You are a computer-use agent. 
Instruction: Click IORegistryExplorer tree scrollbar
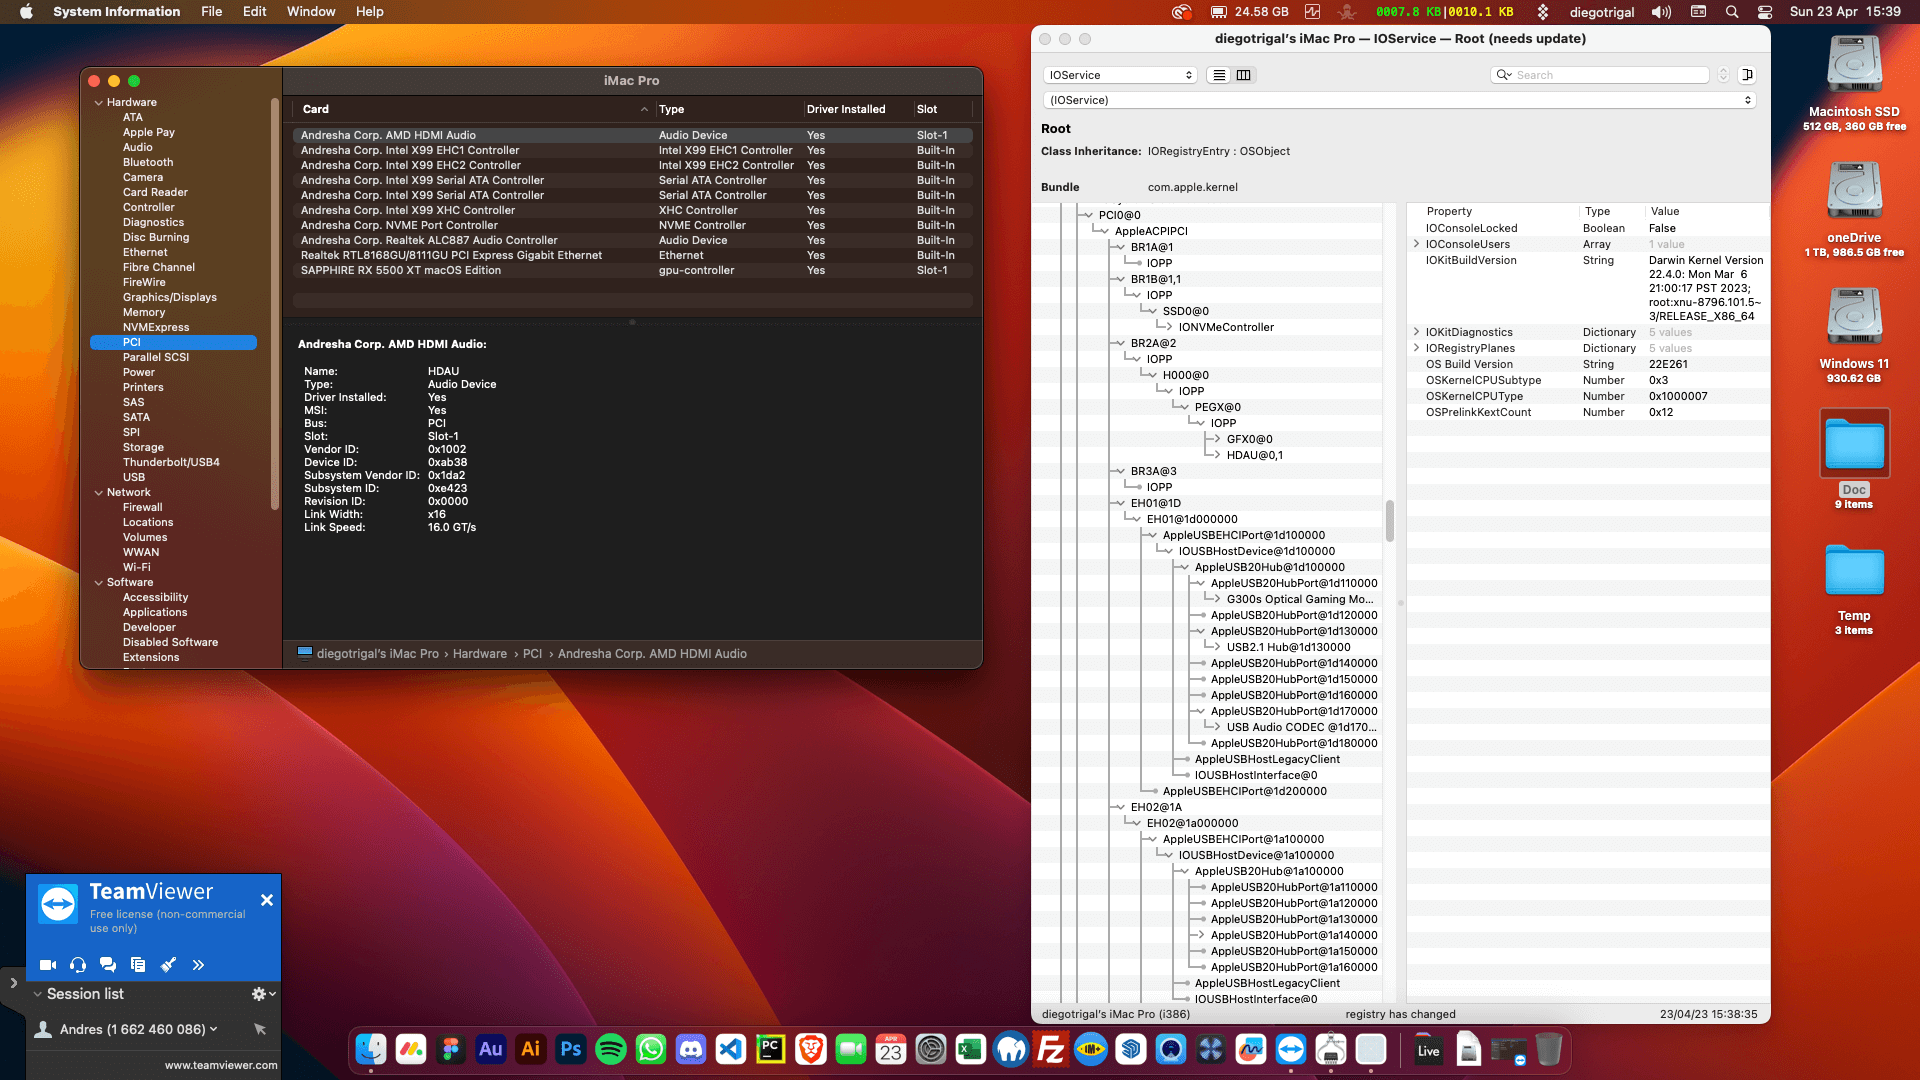click(x=1390, y=521)
